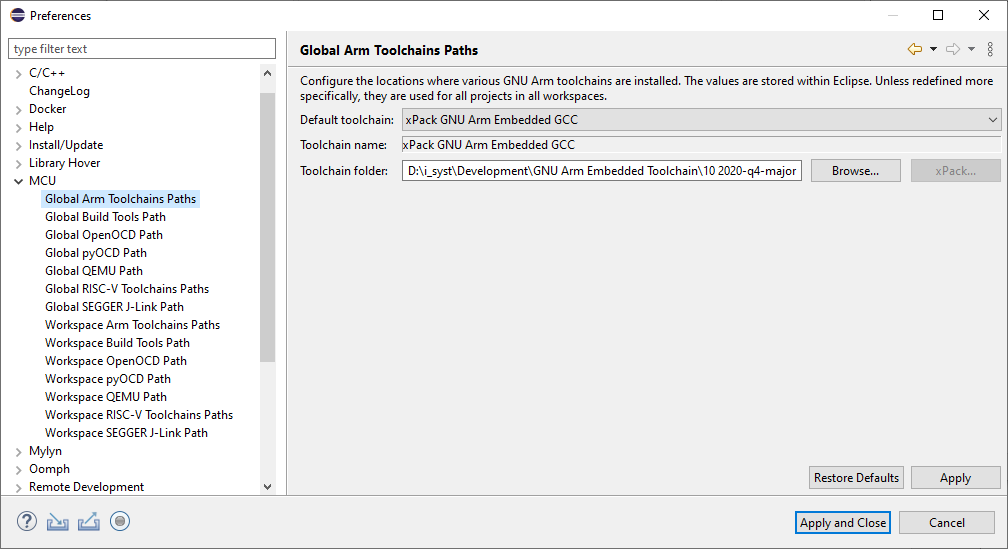Select the C/C++ tree item label
This screenshot has width=1008, height=549.
(47, 73)
